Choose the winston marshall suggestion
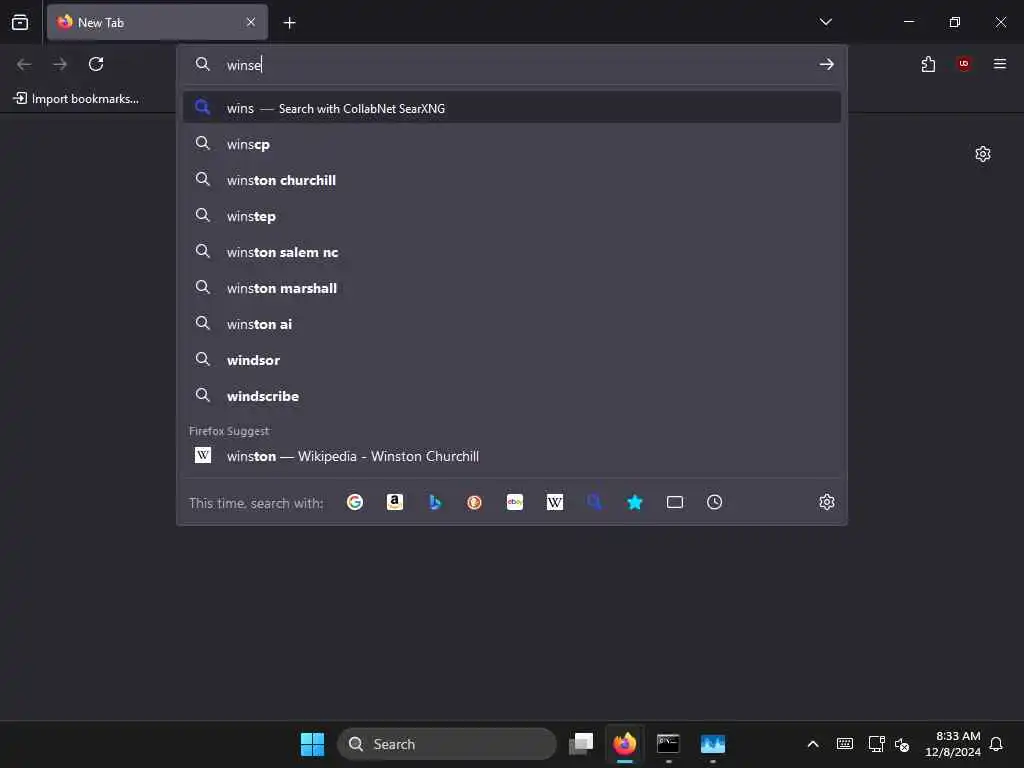This screenshot has height=768, width=1024. 512,288
